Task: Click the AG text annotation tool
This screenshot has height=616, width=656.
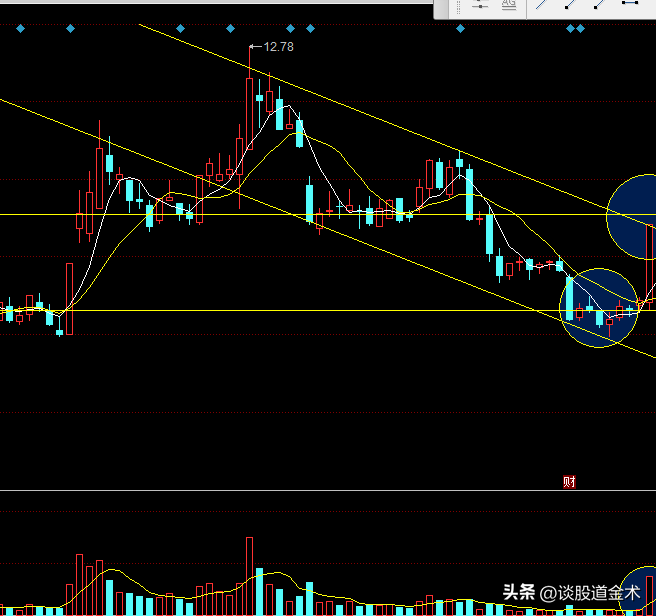Action: tap(508, 5)
